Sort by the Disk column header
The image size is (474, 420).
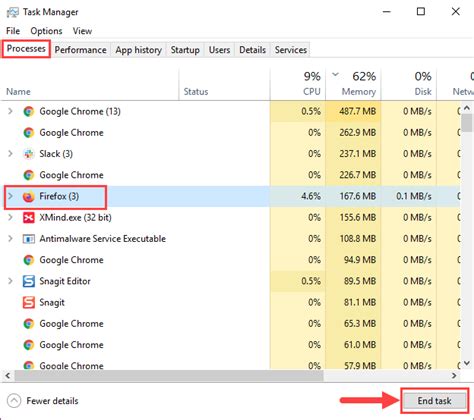click(x=409, y=84)
